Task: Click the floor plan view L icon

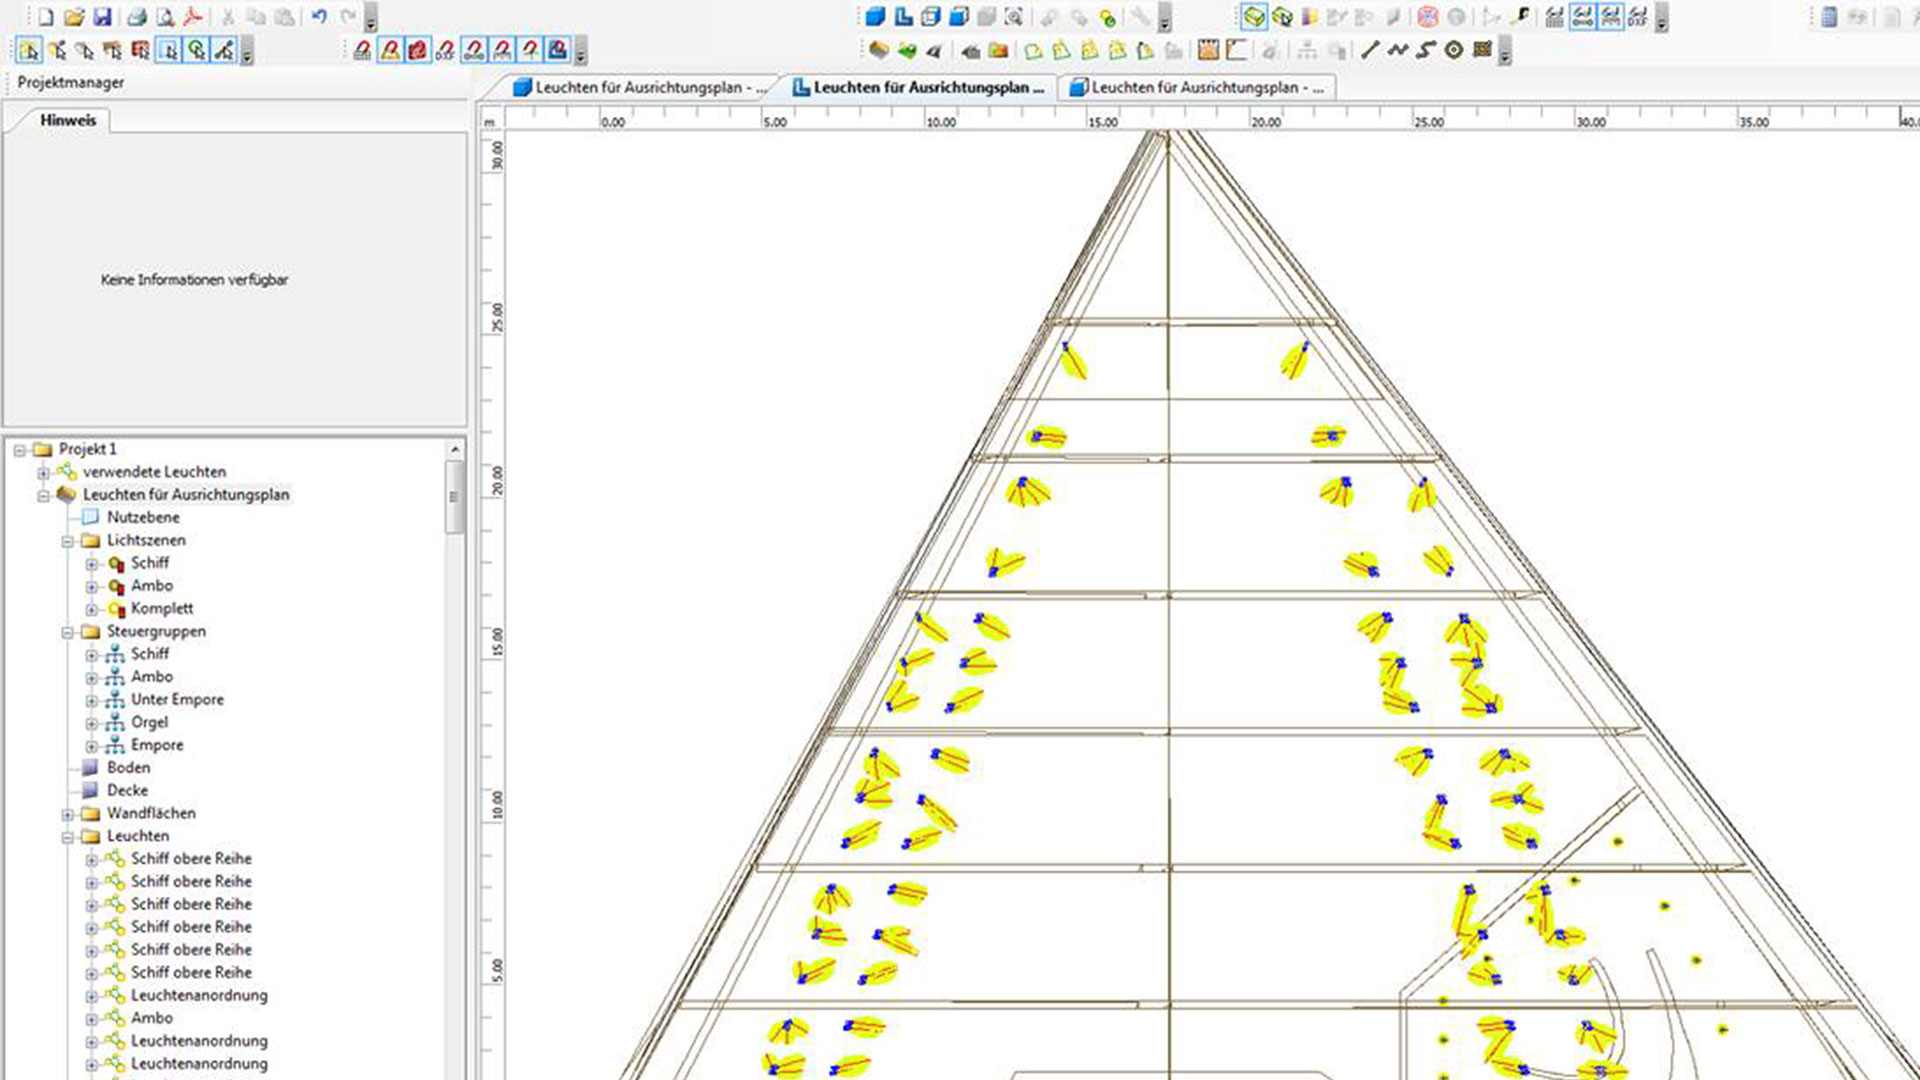Action: [x=903, y=17]
